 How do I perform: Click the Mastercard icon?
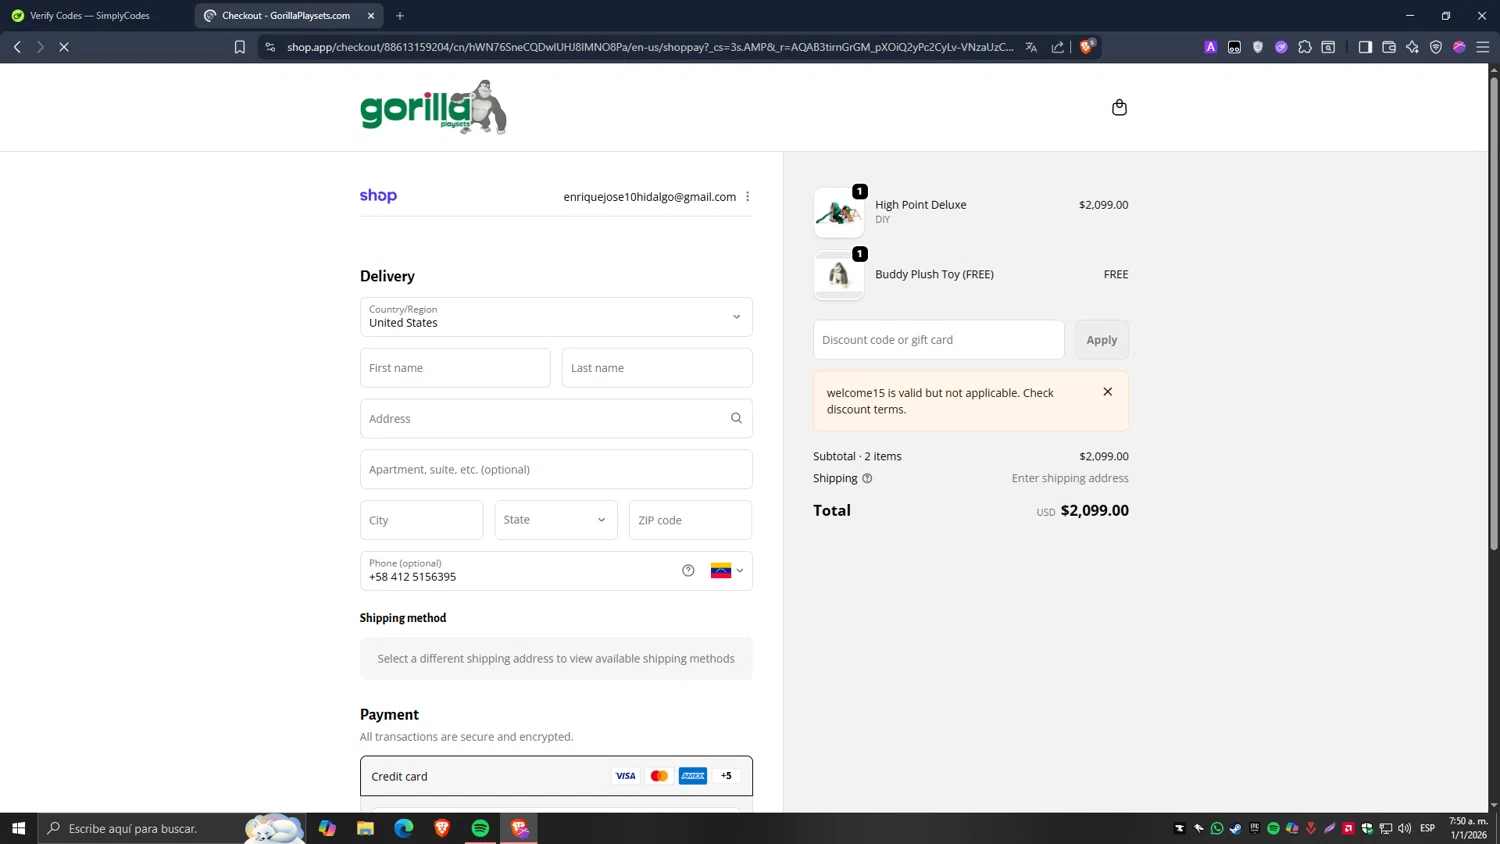[x=659, y=776]
